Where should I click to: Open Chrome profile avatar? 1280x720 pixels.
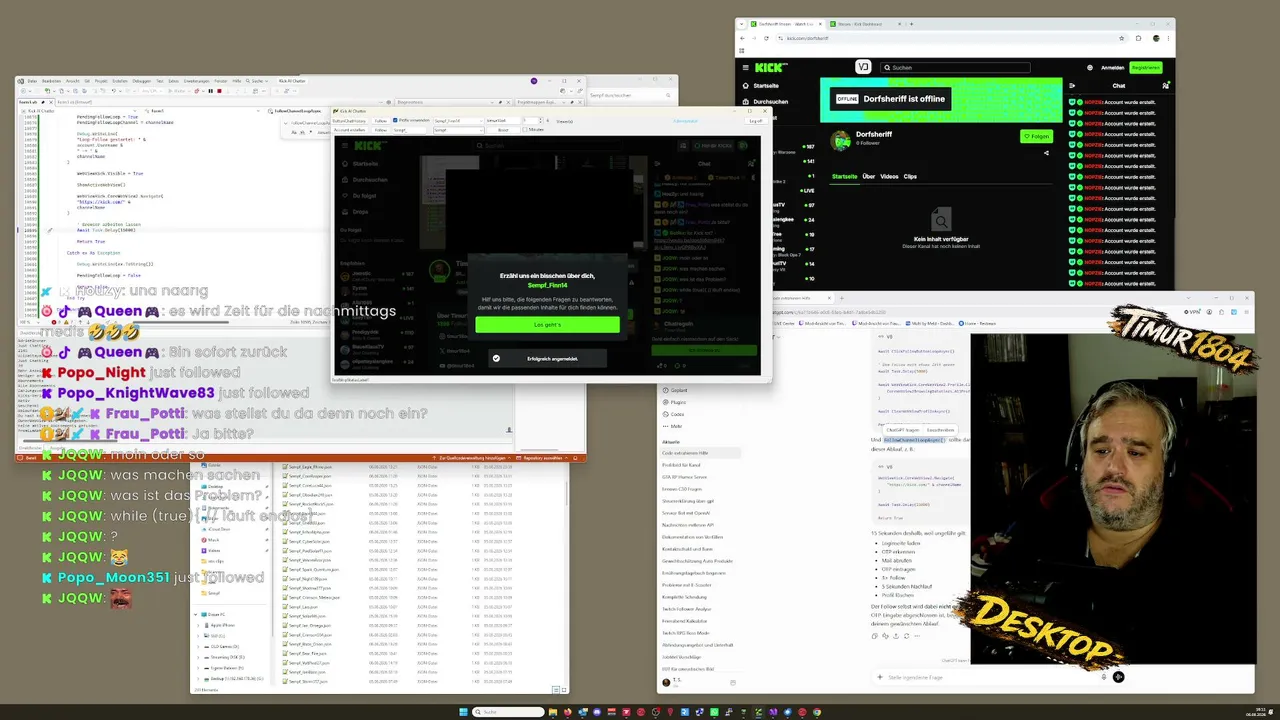click(1155, 38)
